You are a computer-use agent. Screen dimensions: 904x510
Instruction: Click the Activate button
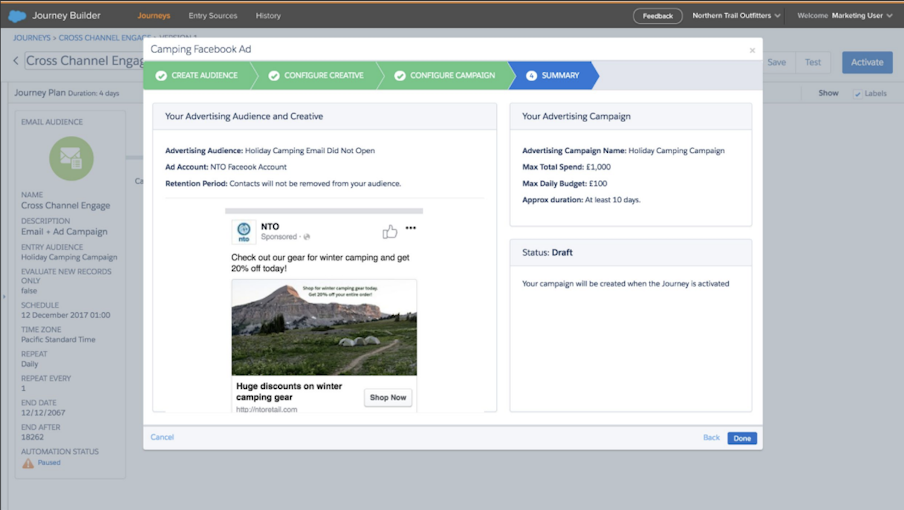(867, 62)
